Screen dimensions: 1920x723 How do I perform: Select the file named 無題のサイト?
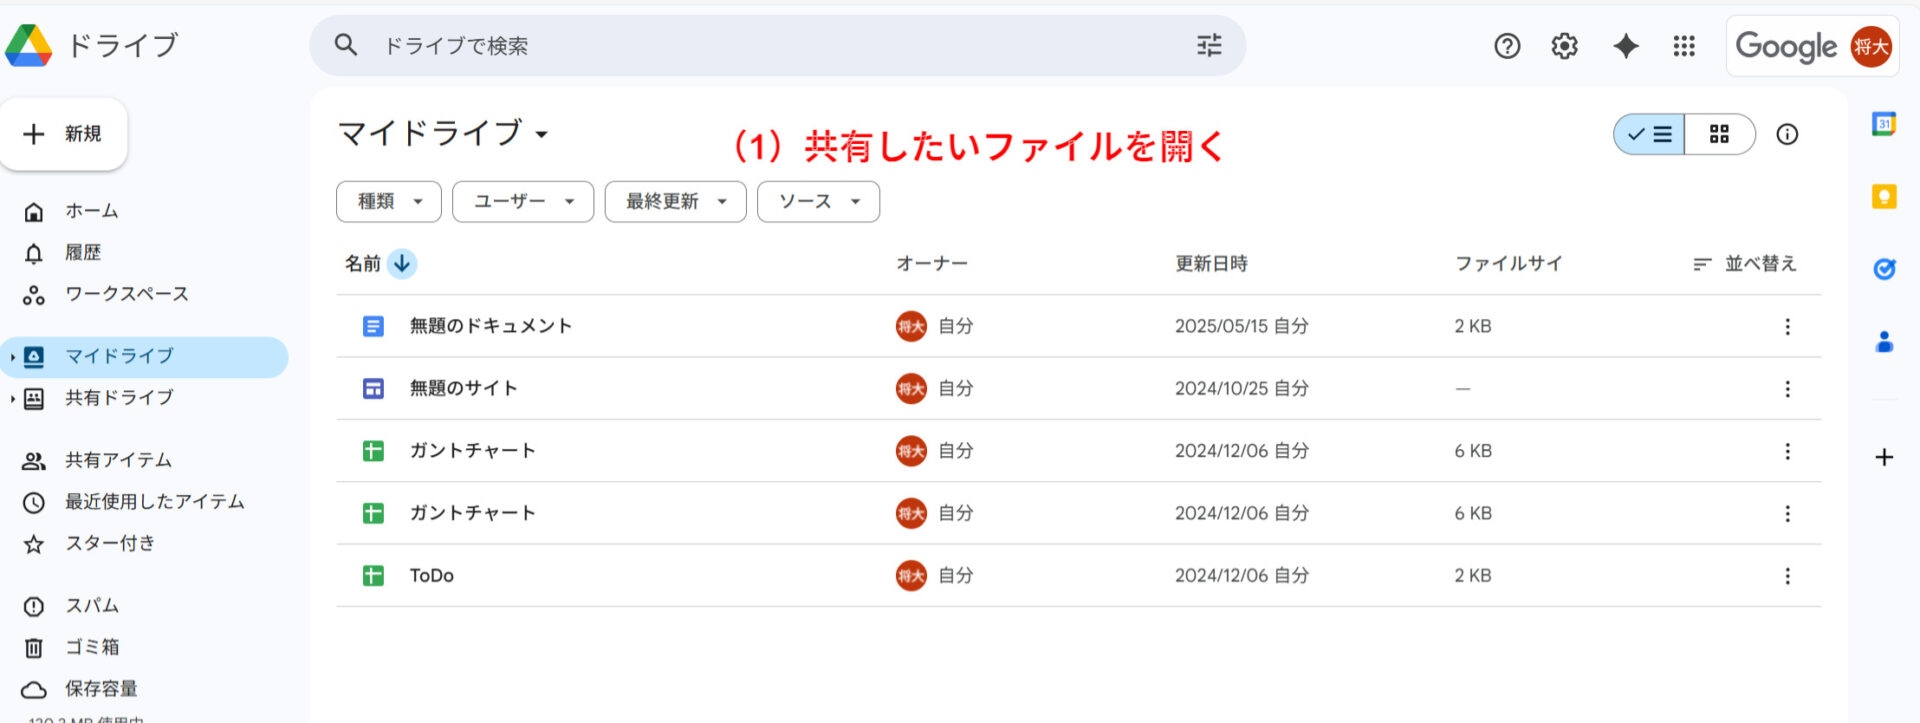(463, 388)
